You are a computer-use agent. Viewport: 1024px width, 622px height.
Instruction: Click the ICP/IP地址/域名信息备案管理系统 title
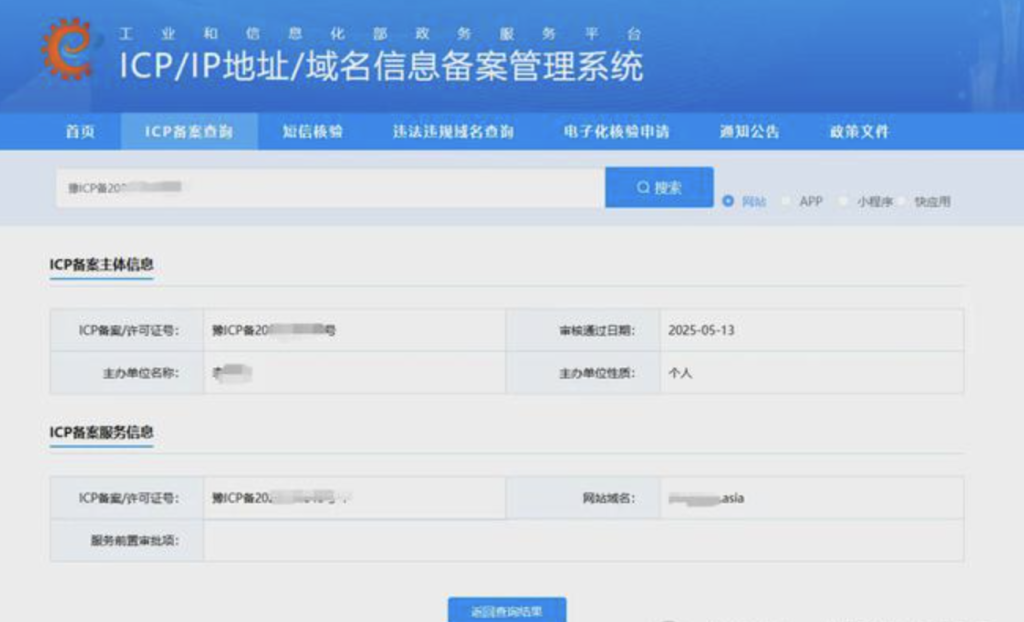coord(381,66)
